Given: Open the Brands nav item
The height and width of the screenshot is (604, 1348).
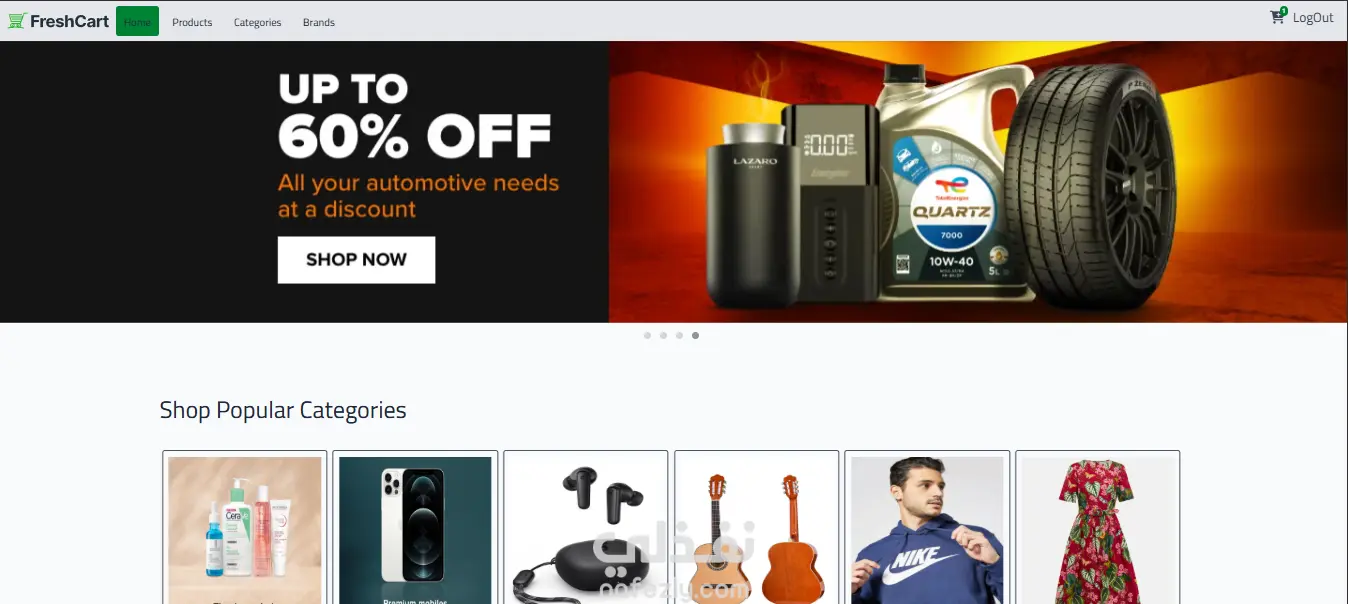Looking at the screenshot, I should (319, 22).
